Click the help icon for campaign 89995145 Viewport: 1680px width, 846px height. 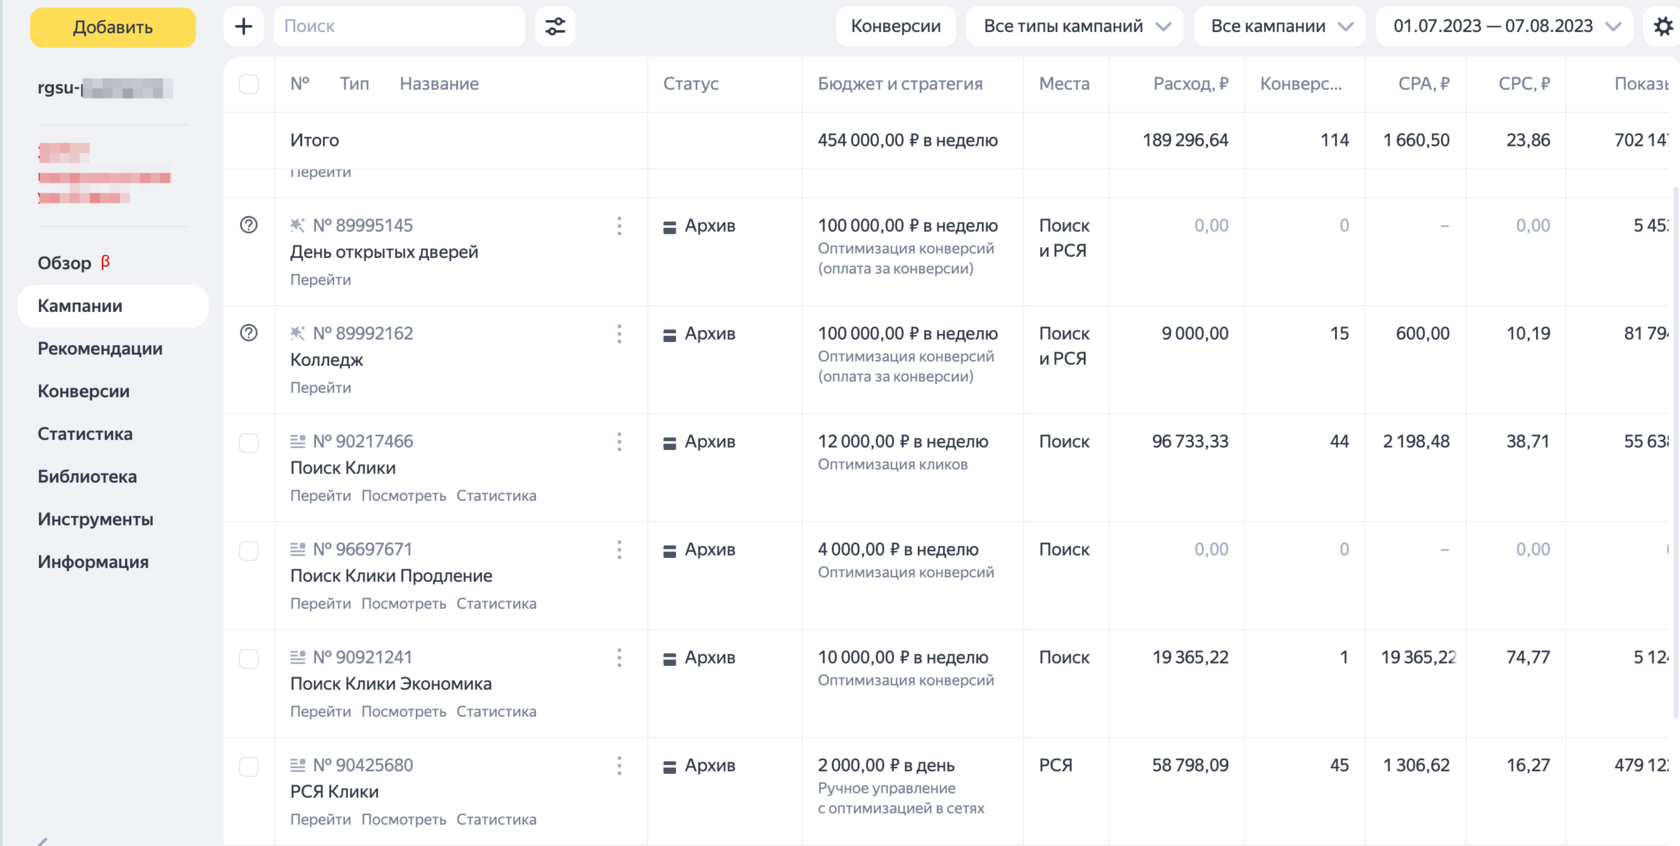(249, 225)
